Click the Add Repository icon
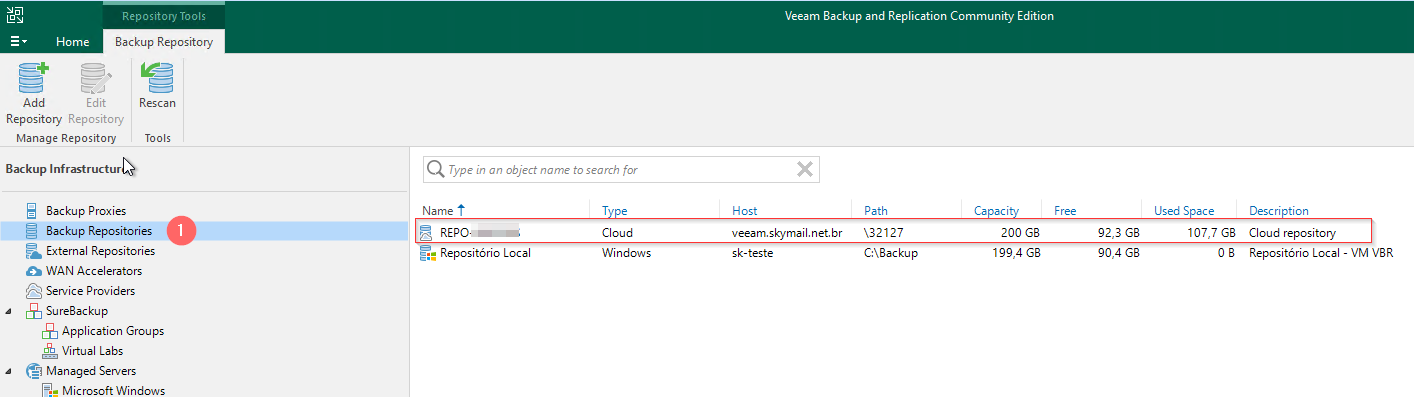This screenshot has height=397, width=1414. point(33,77)
